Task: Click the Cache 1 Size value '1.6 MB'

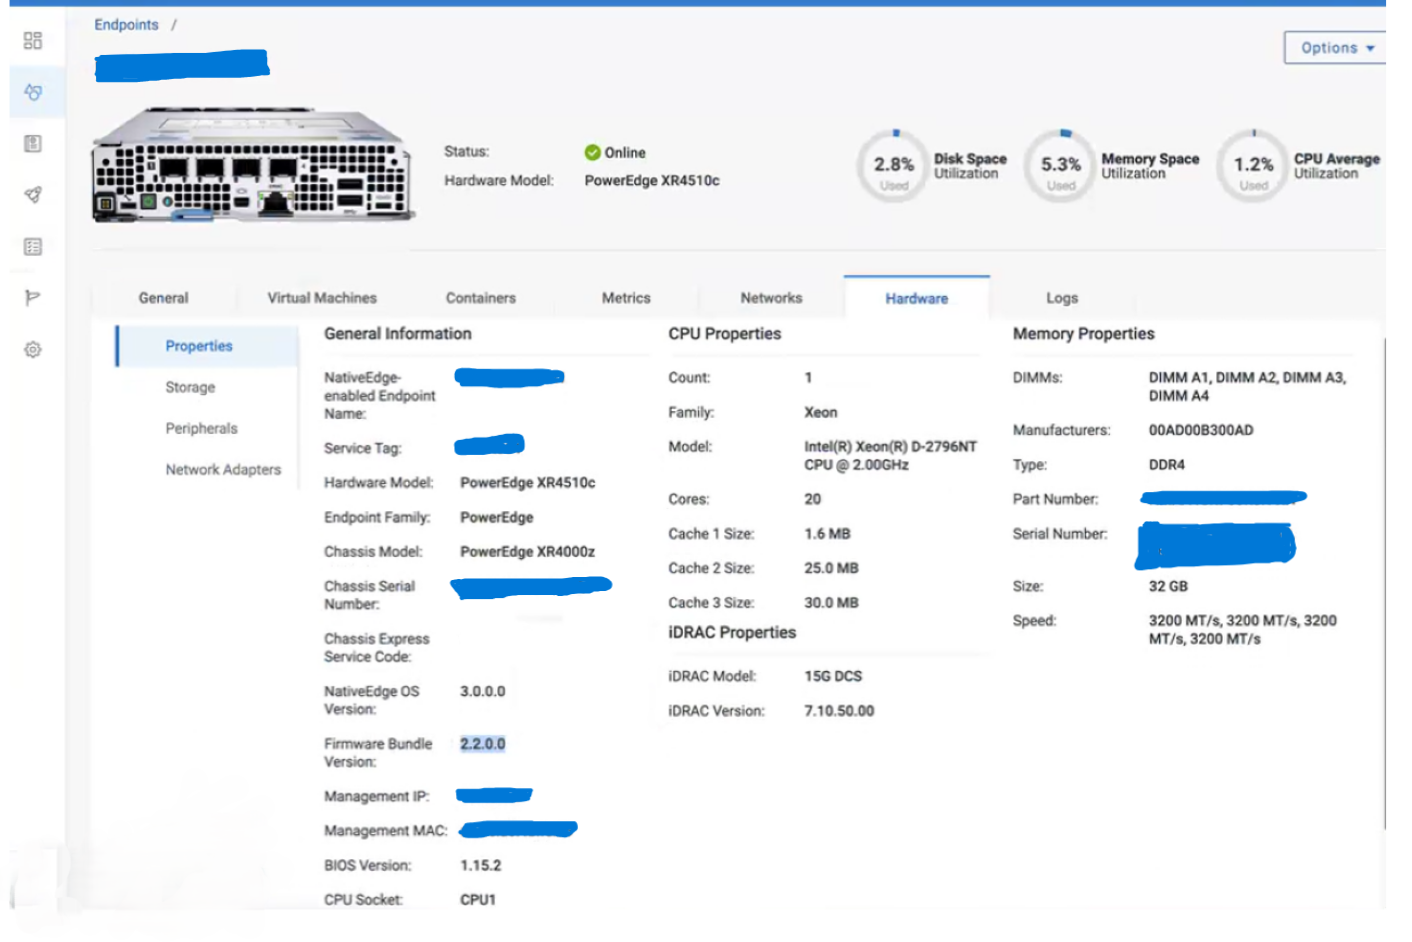Action: [x=828, y=534]
